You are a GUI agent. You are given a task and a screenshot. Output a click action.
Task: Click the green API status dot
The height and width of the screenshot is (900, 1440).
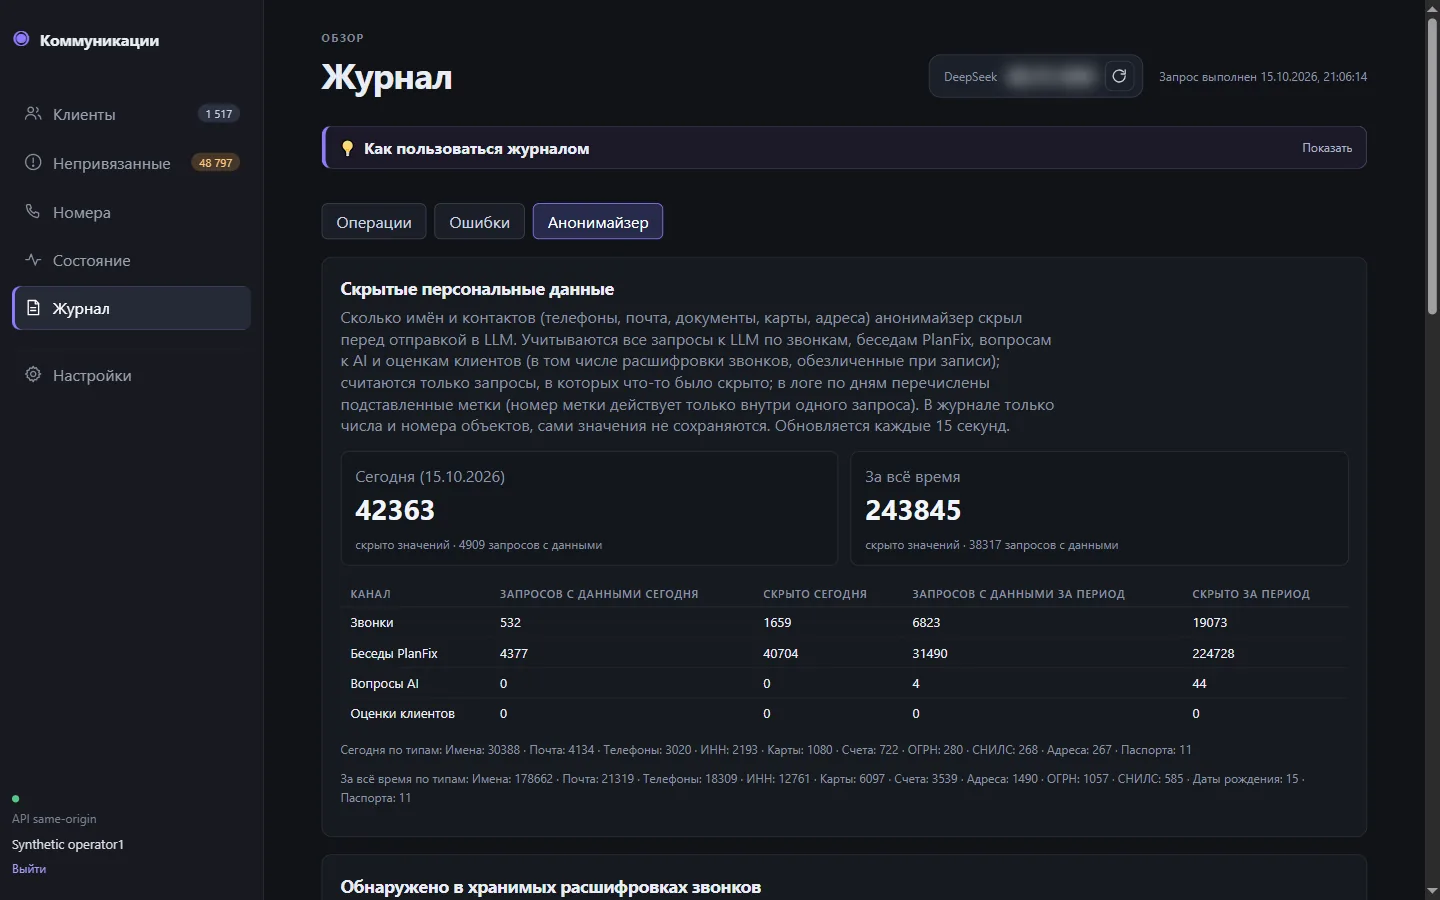click(x=16, y=799)
